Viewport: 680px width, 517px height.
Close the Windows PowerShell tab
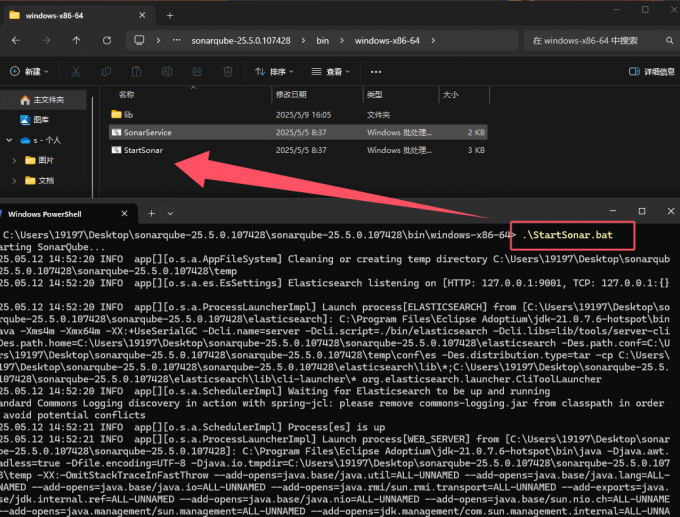click(124, 213)
